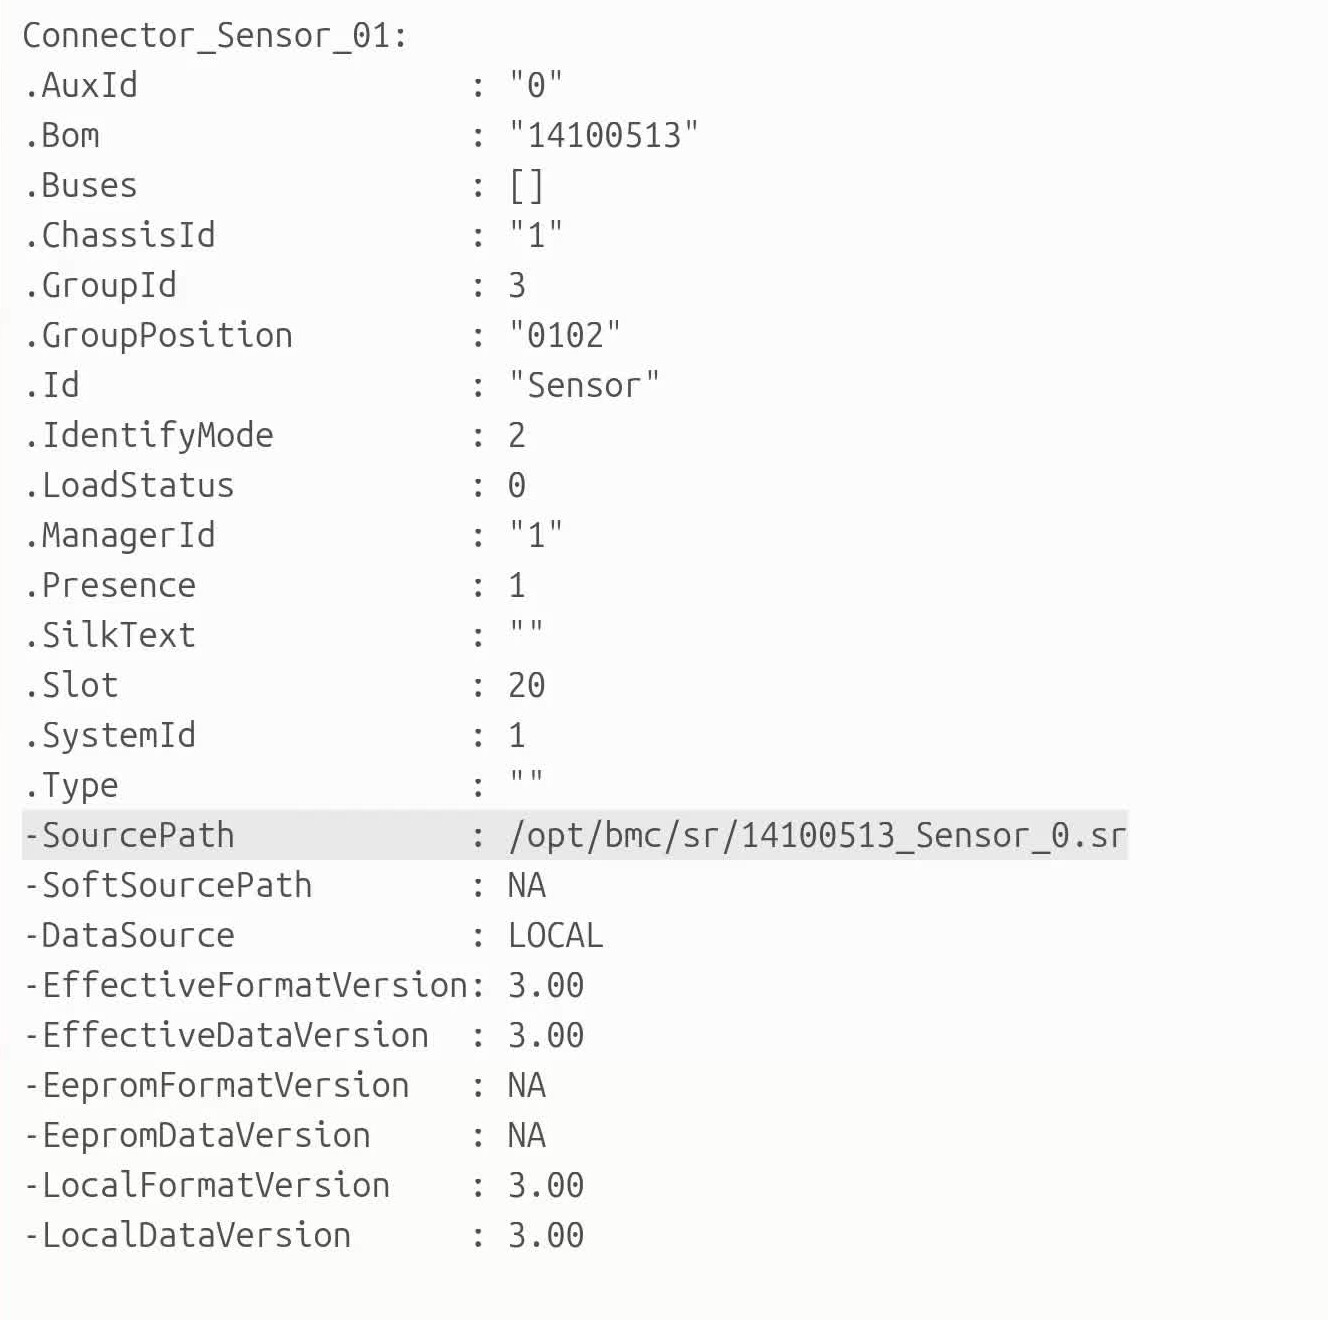Click the Connector_Sensor_01 heading line
Image resolution: width=1328 pixels, height=1320 pixels.
pos(214,36)
